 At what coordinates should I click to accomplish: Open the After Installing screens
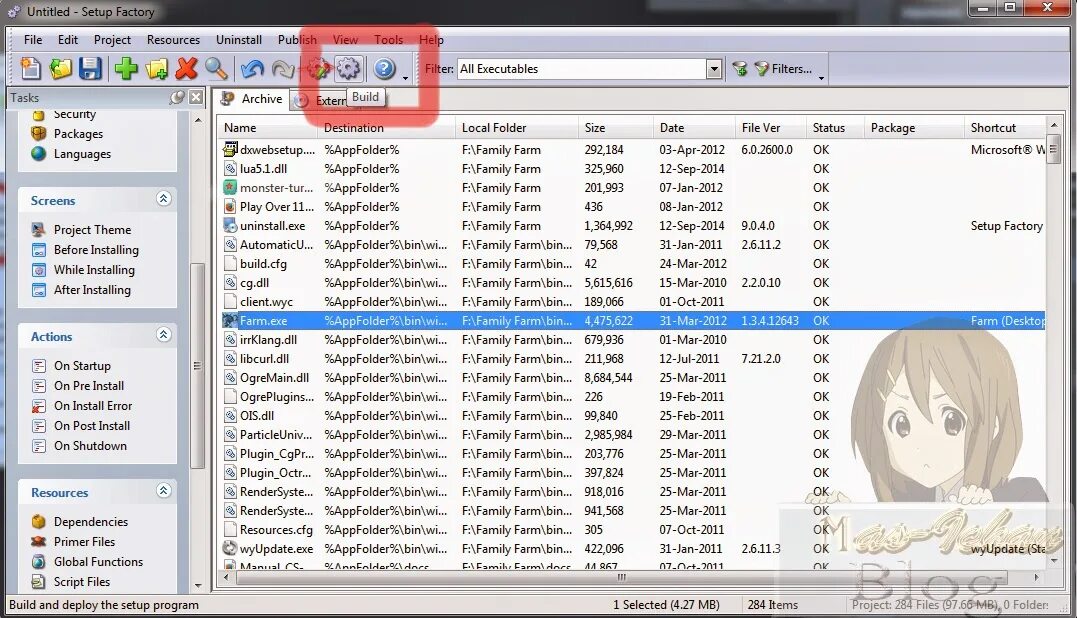92,289
